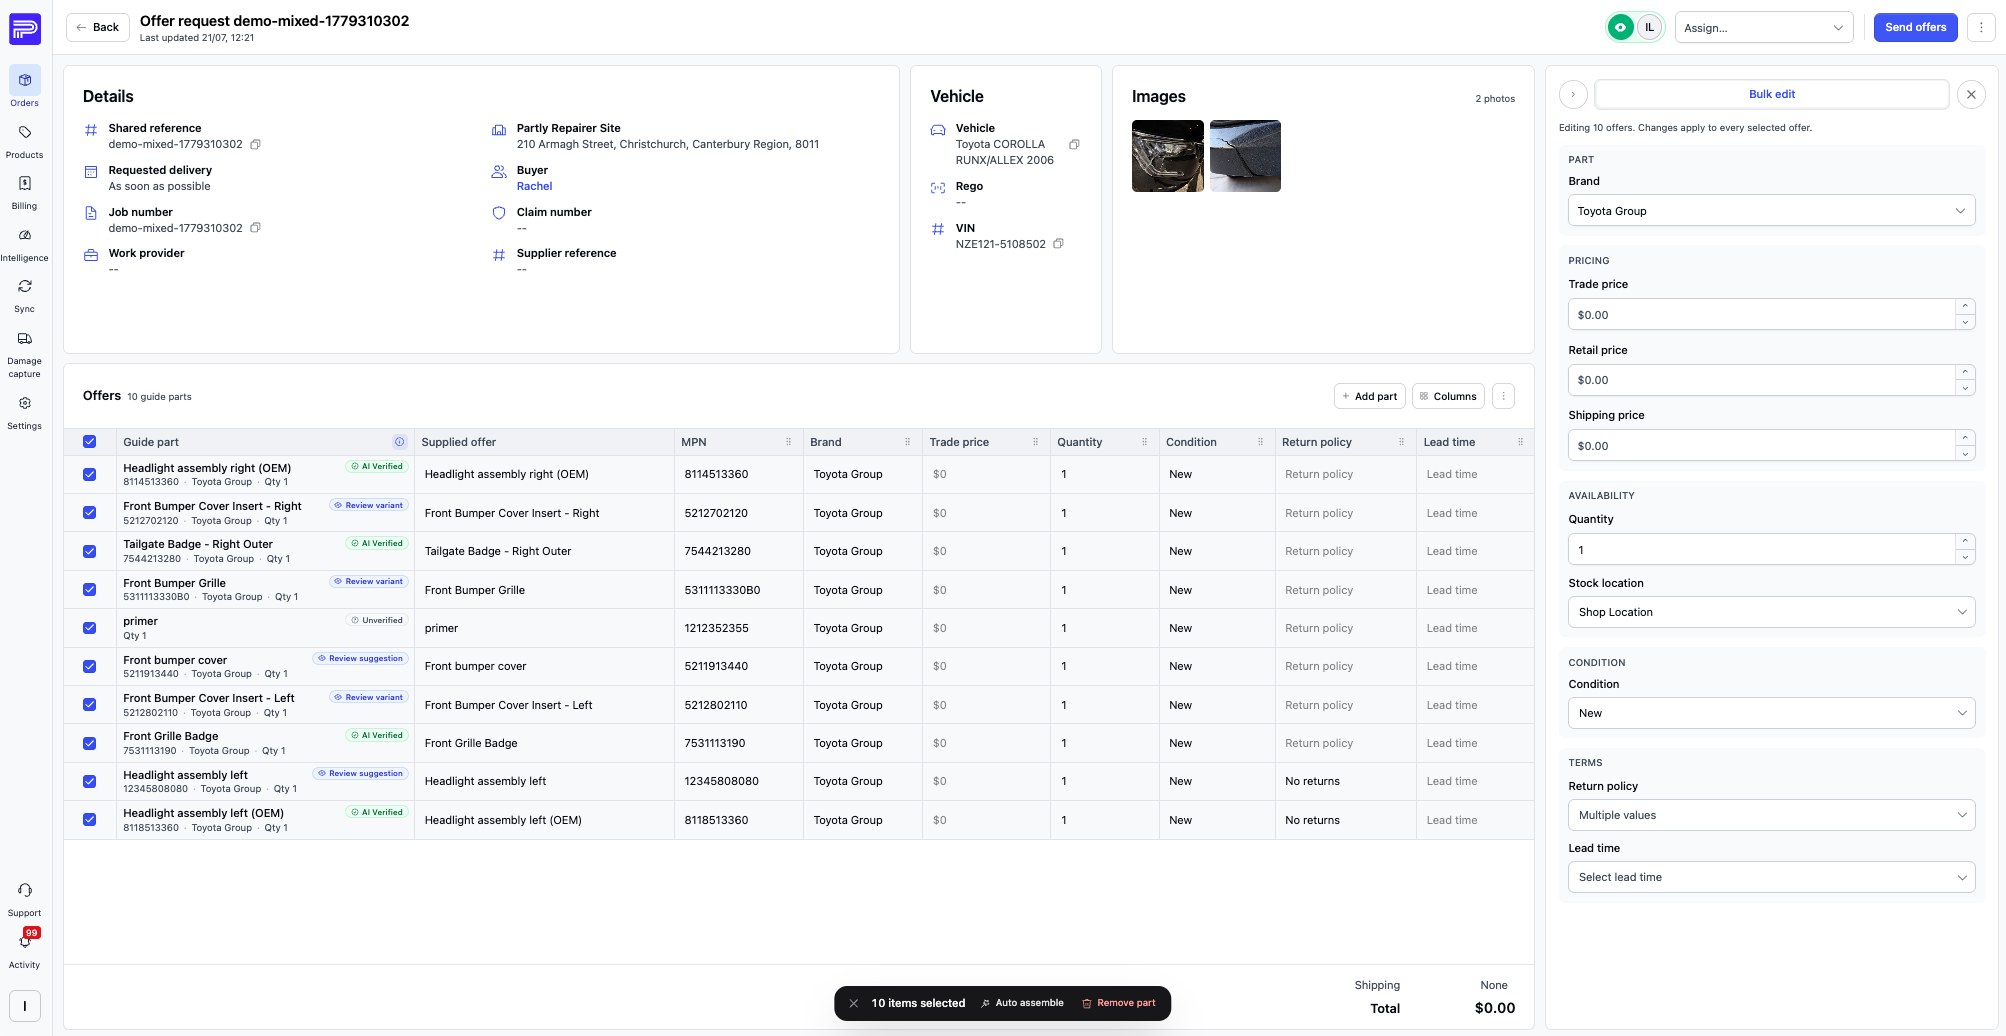This screenshot has width=2006, height=1036.
Task: Open the buyer Rachel link
Action: point(534,186)
